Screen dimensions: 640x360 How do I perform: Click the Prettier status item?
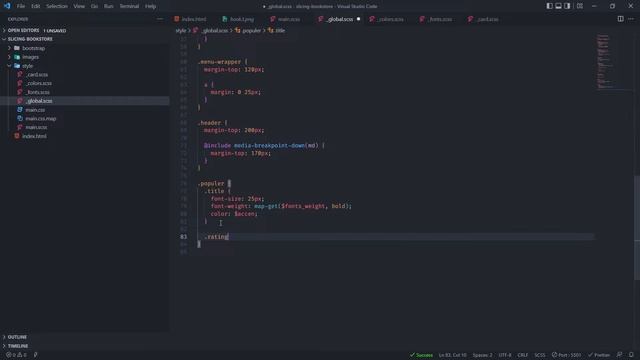(599, 355)
